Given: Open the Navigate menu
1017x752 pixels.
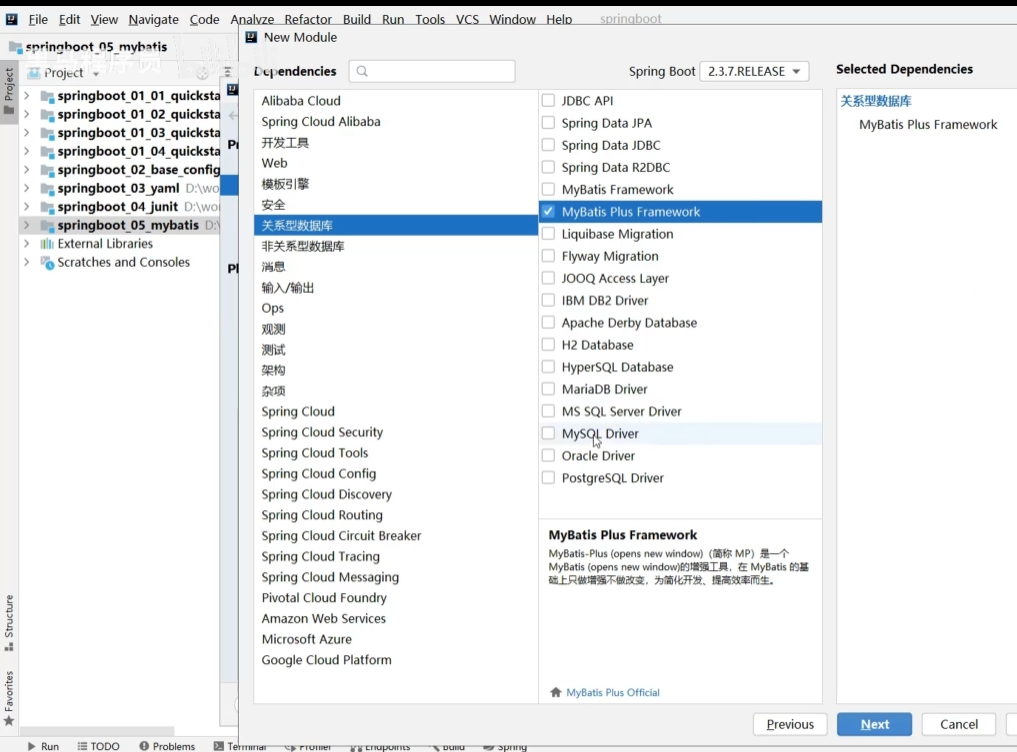Looking at the screenshot, I should pos(154,19).
